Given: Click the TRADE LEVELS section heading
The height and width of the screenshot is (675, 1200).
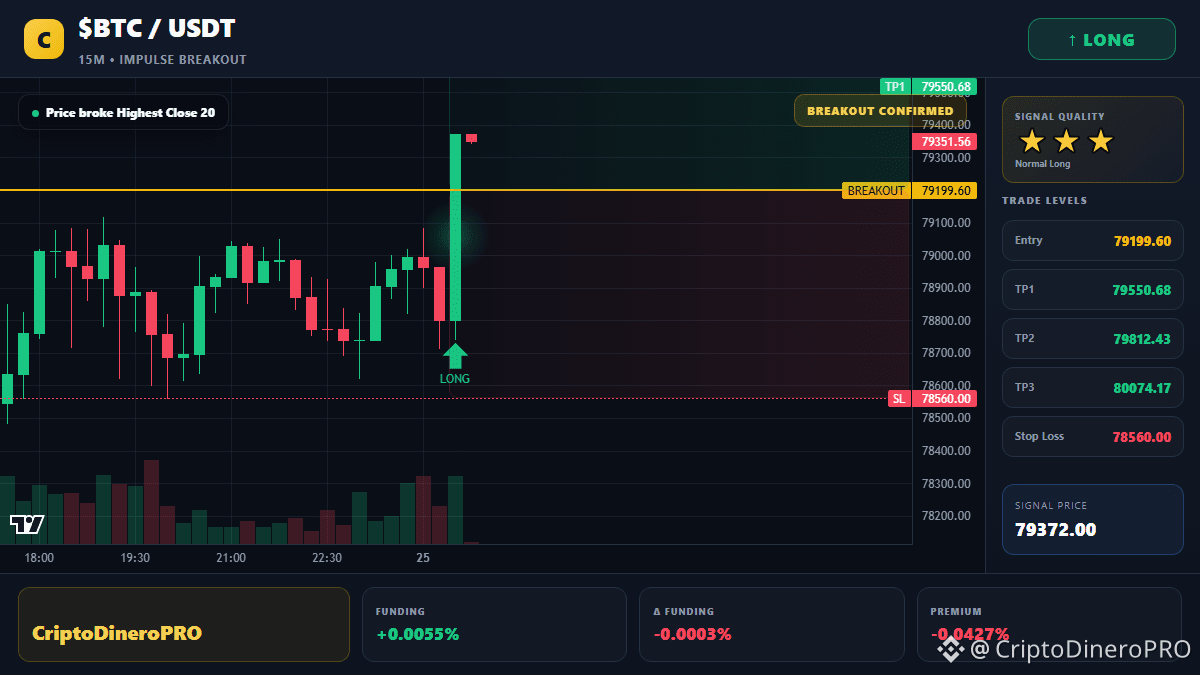Looking at the screenshot, I should pos(1044,201).
